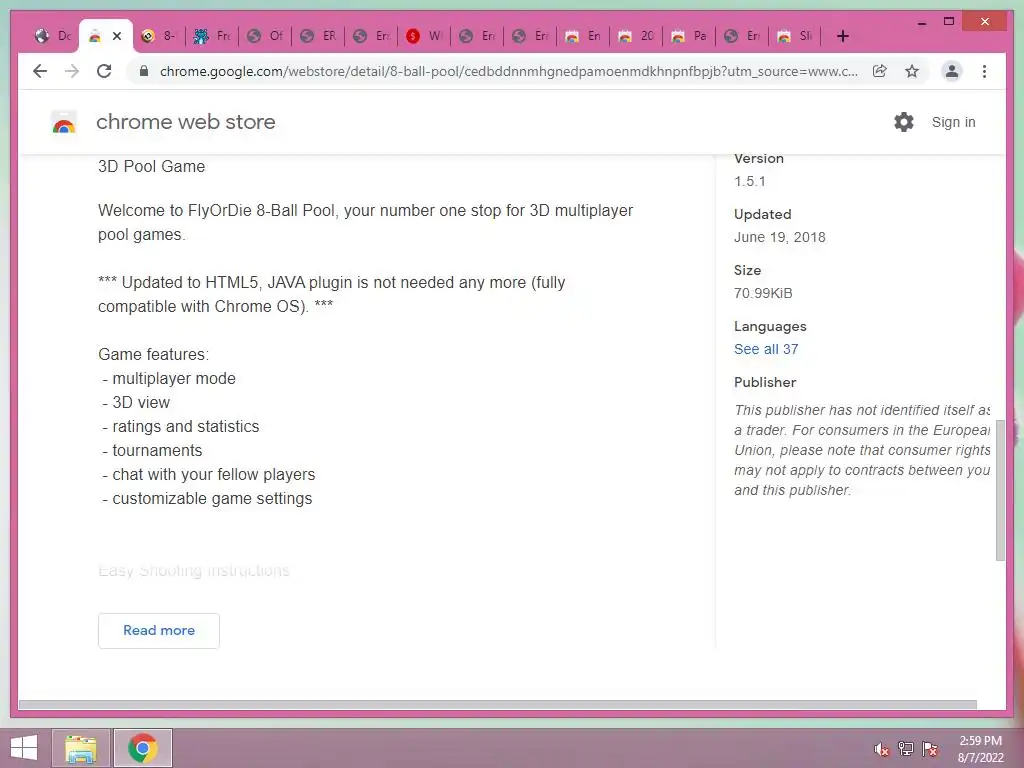Click the date 'June 19, 2018'
1024x768 pixels.
coord(780,237)
